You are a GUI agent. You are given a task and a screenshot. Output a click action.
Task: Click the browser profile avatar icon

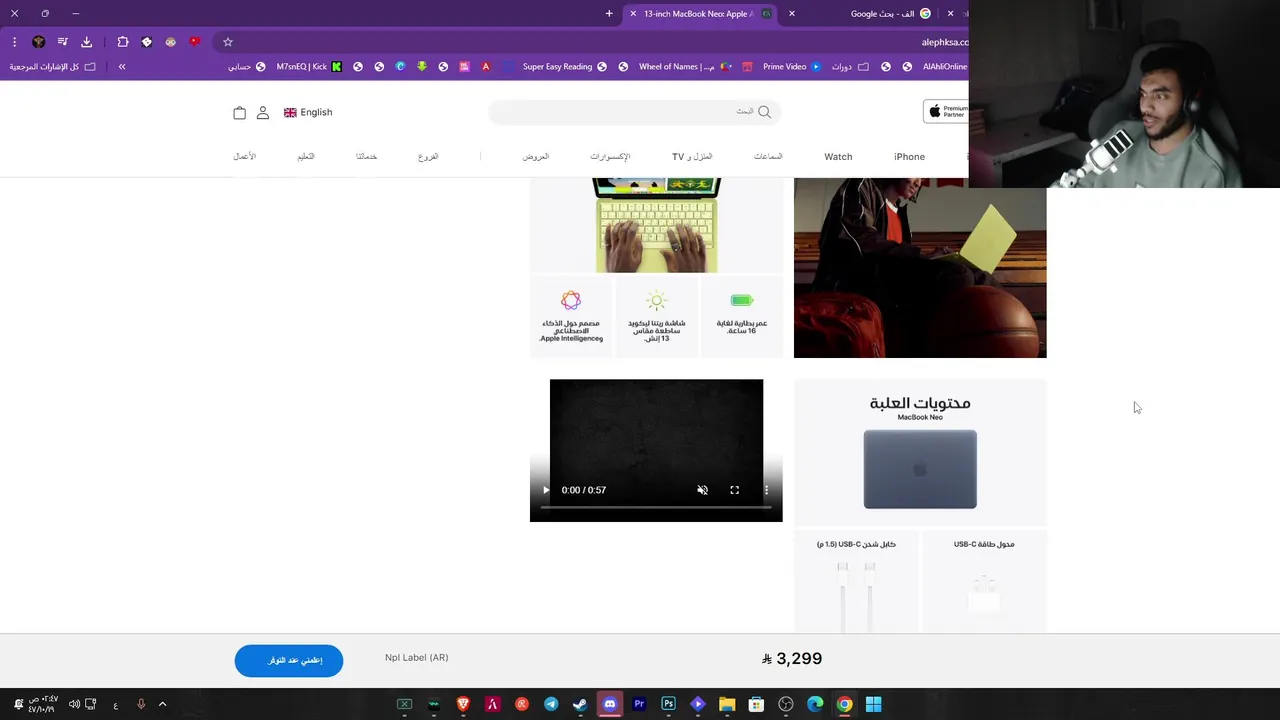point(39,42)
